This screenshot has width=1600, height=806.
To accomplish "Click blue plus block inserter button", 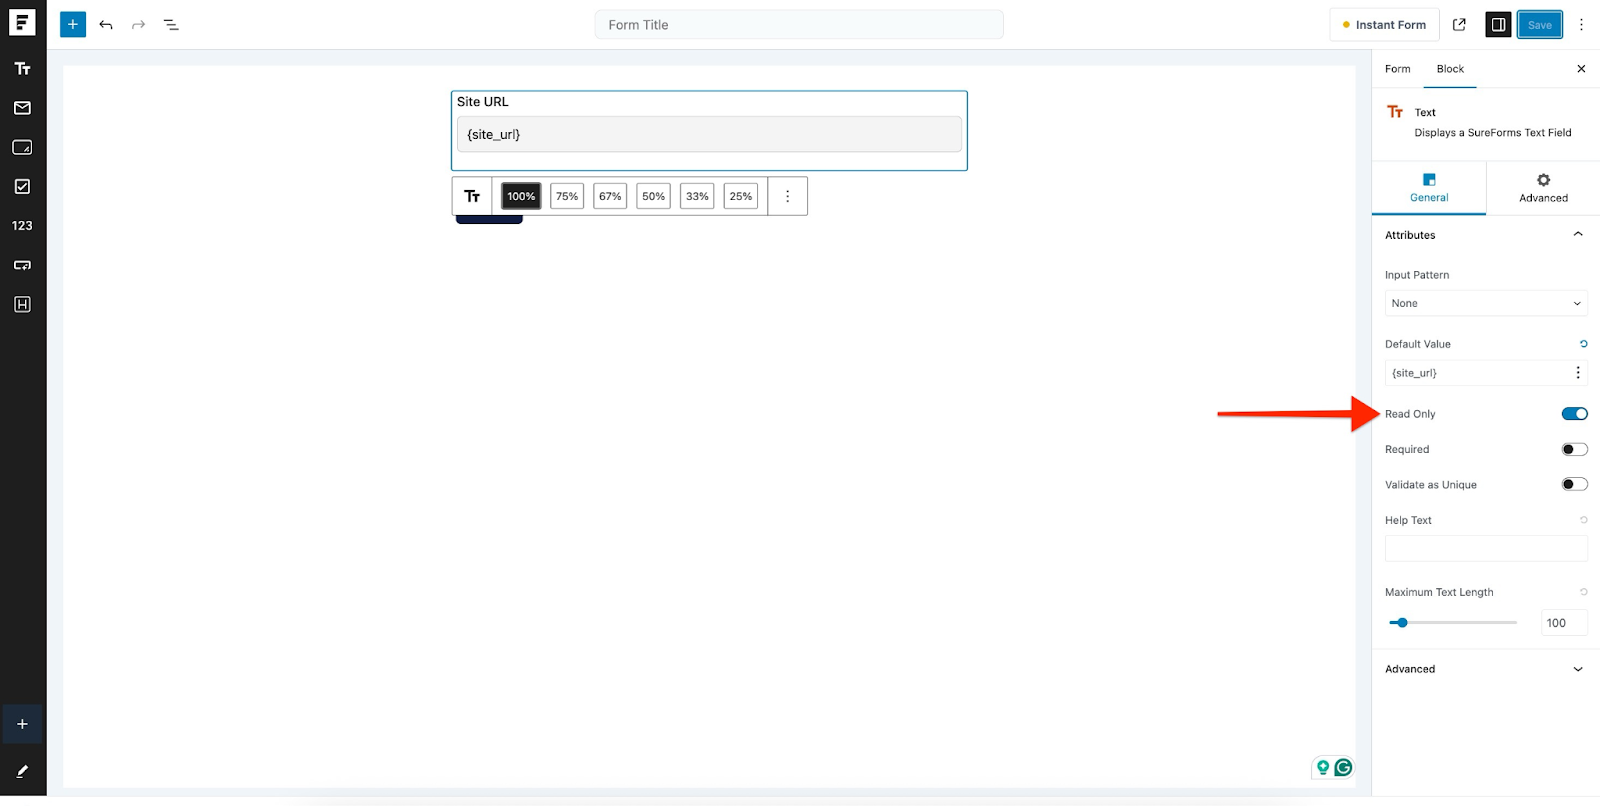I will point(73,25).
